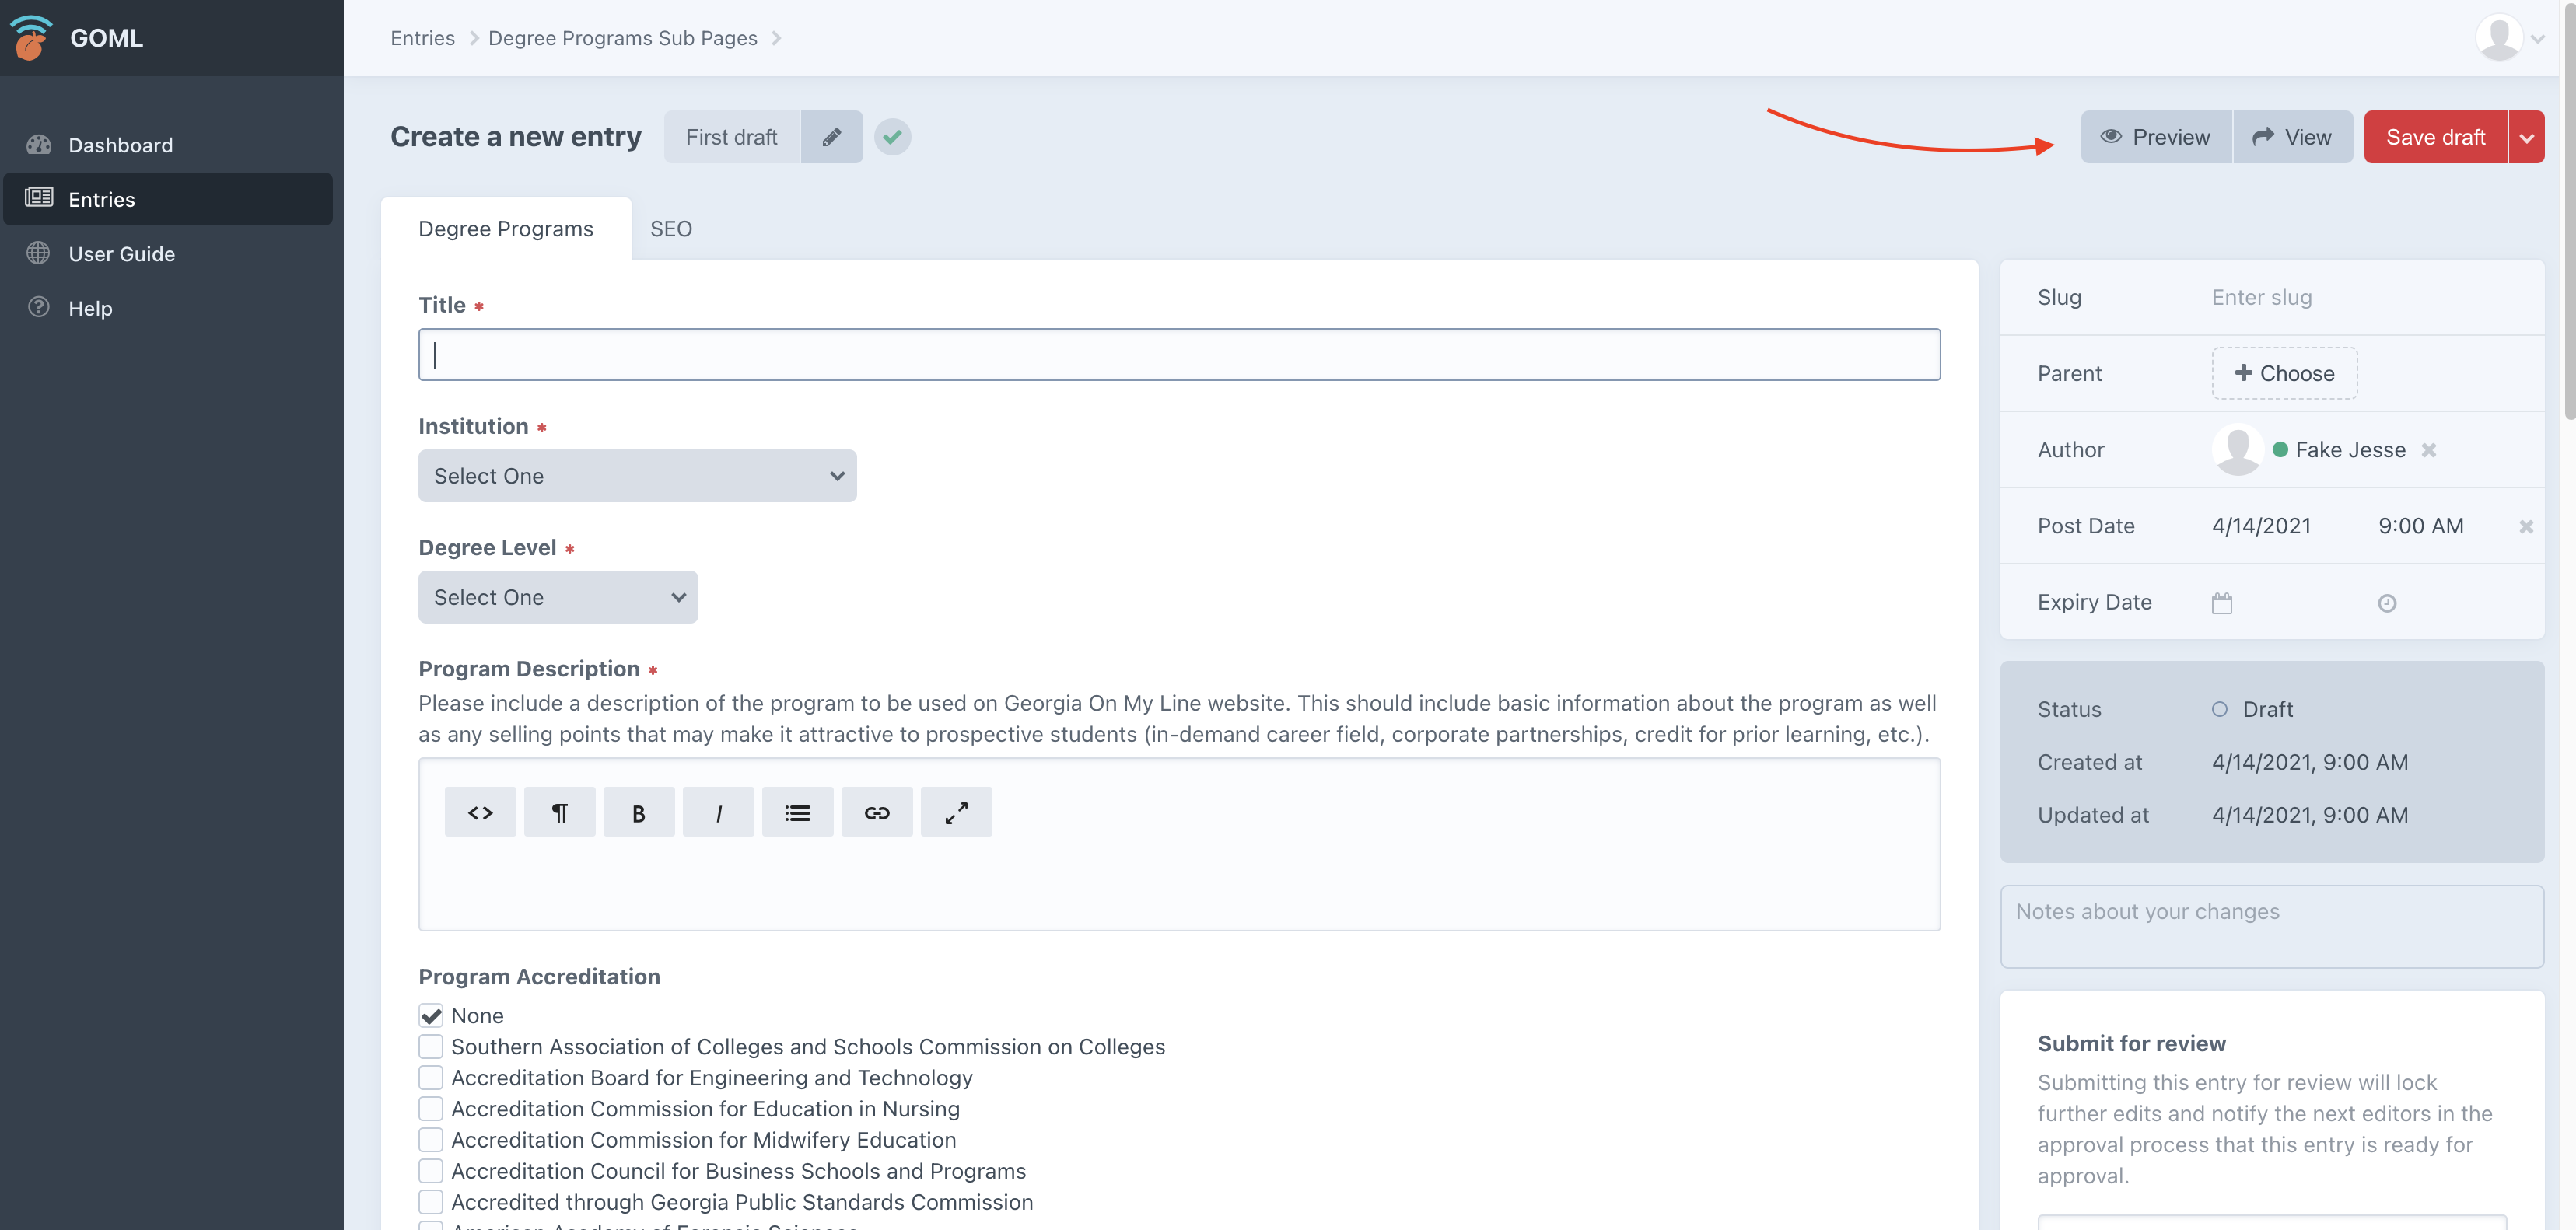Uncheck the None accreditation checkbox
This screenshot has width=2576, height=1230.
431,1016
